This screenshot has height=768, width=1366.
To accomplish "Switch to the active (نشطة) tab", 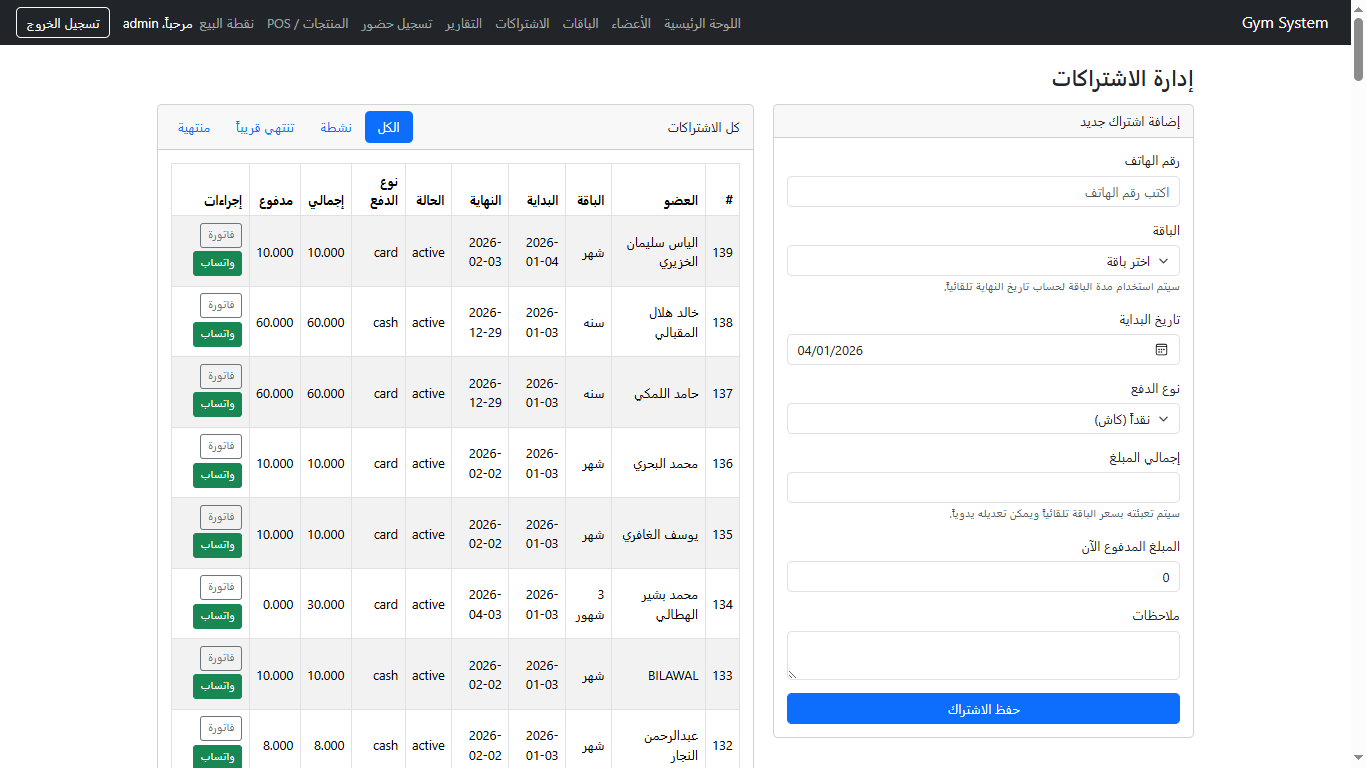I will (336, 127).
